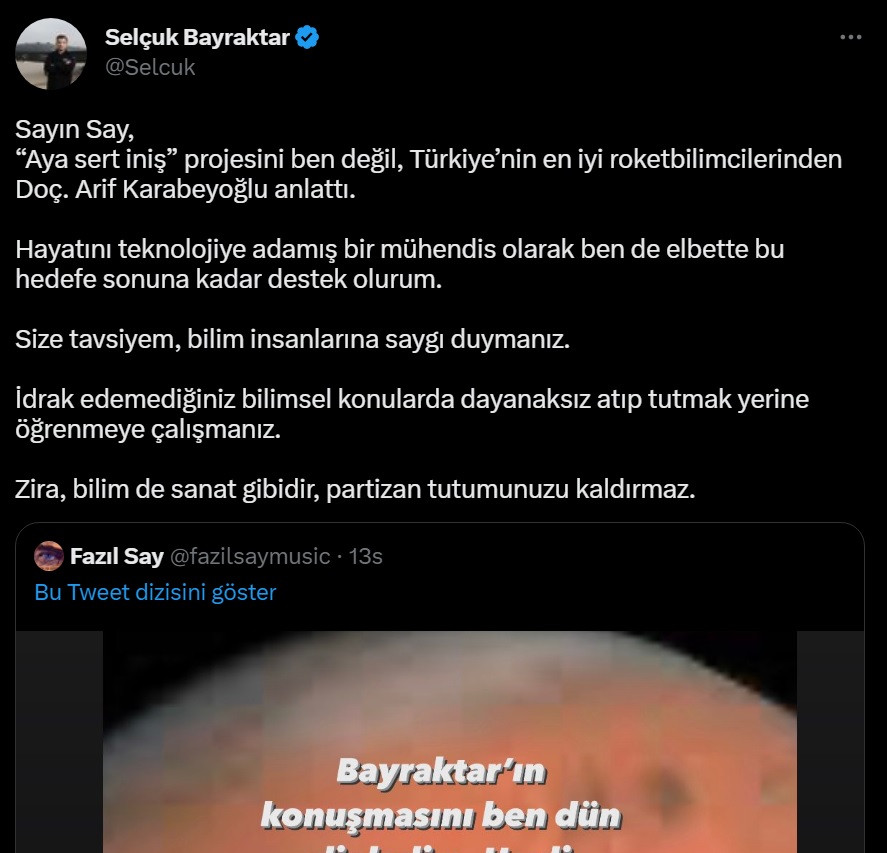Click "Bu Tweet dizisini göster" link

click(x=155, y=592)
